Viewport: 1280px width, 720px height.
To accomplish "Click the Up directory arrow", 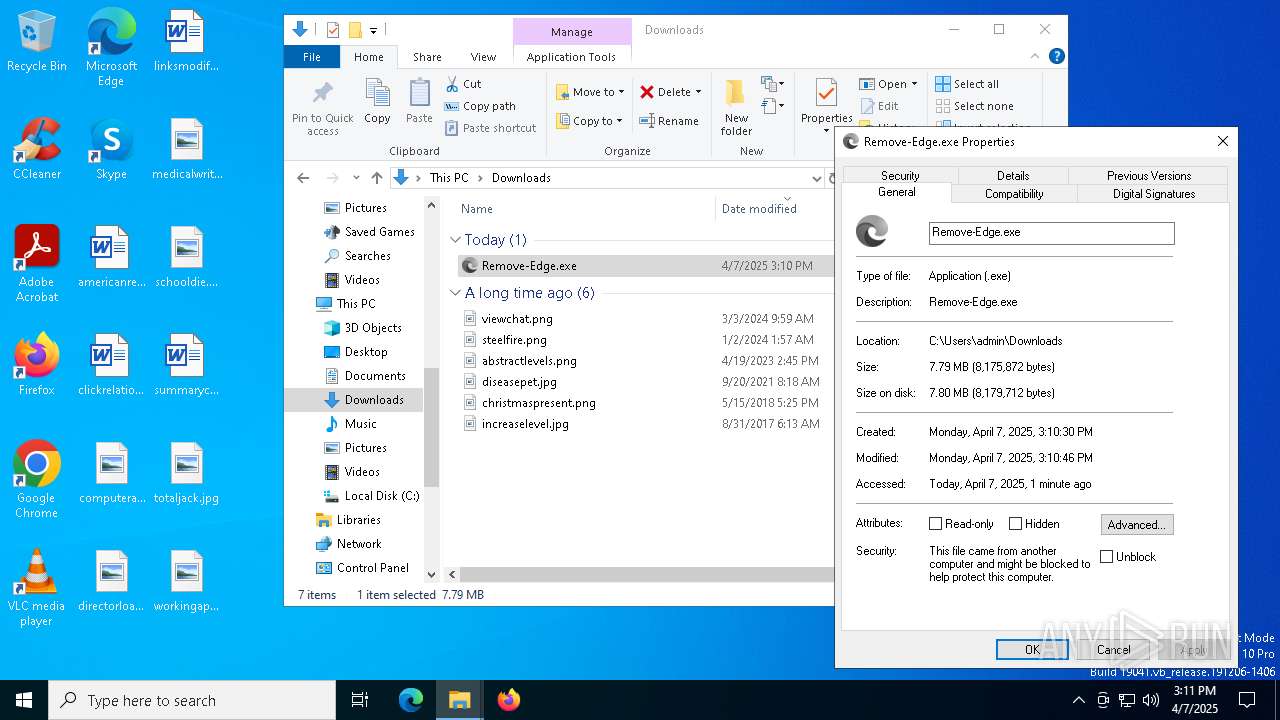I will 377,178.
